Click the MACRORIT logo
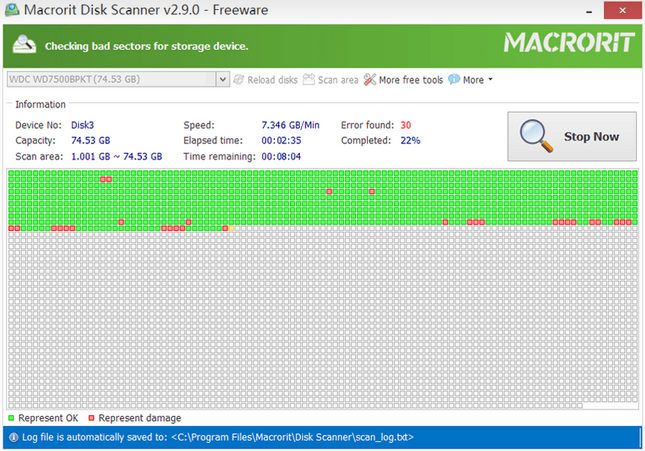Image resolution: width=645 pixels, height=451 pixels. tap(569, 42)
